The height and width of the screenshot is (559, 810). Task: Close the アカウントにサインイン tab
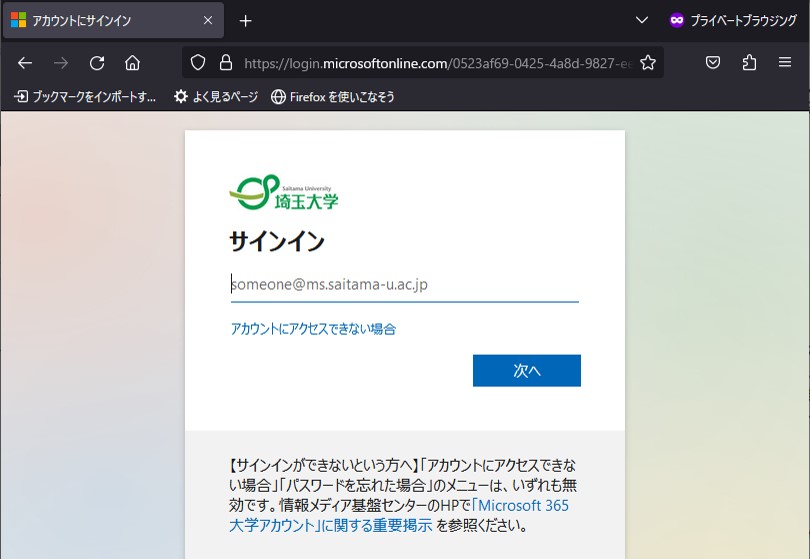208,21
